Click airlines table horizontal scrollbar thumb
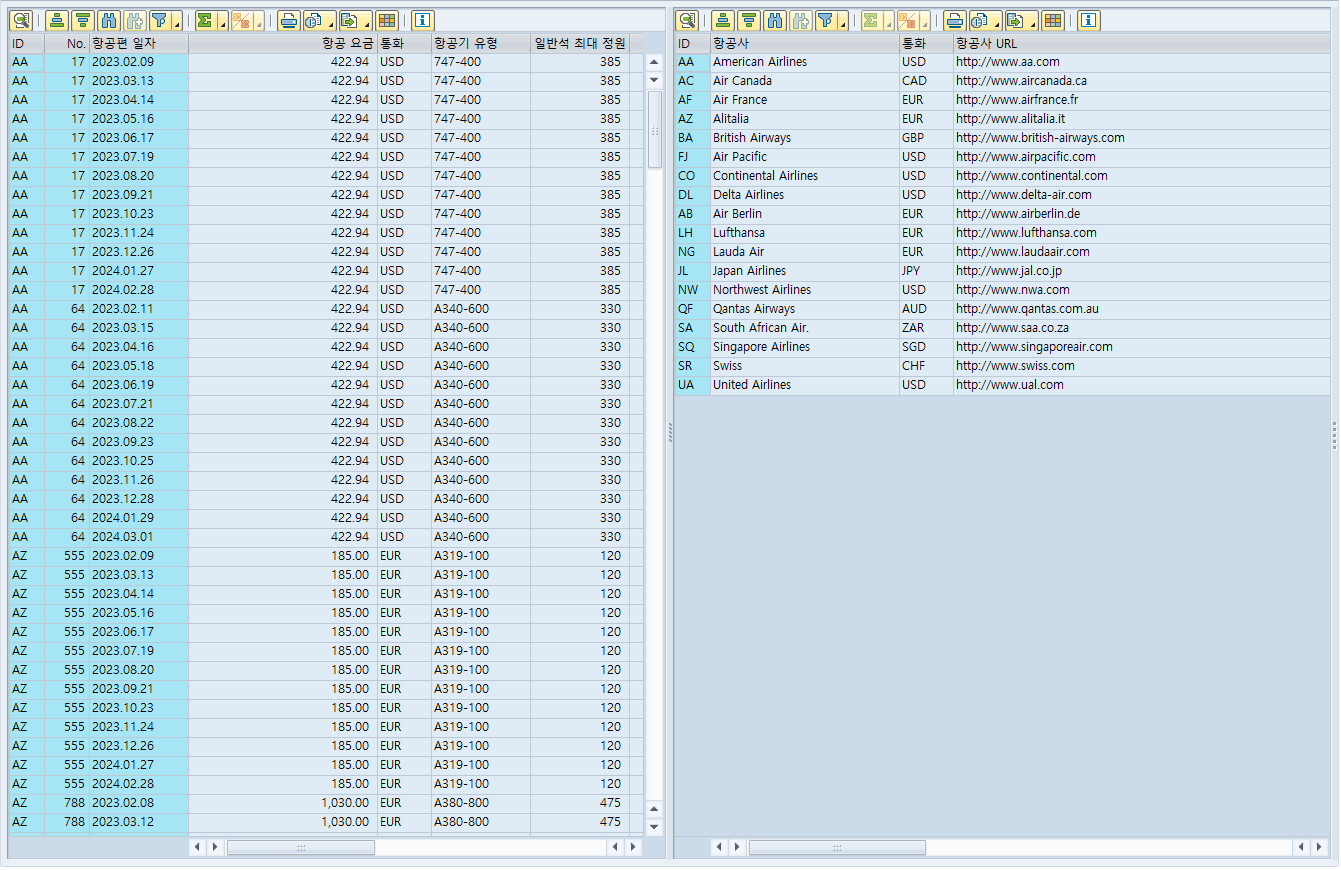 pyautogui.click(x=837, y=847)
